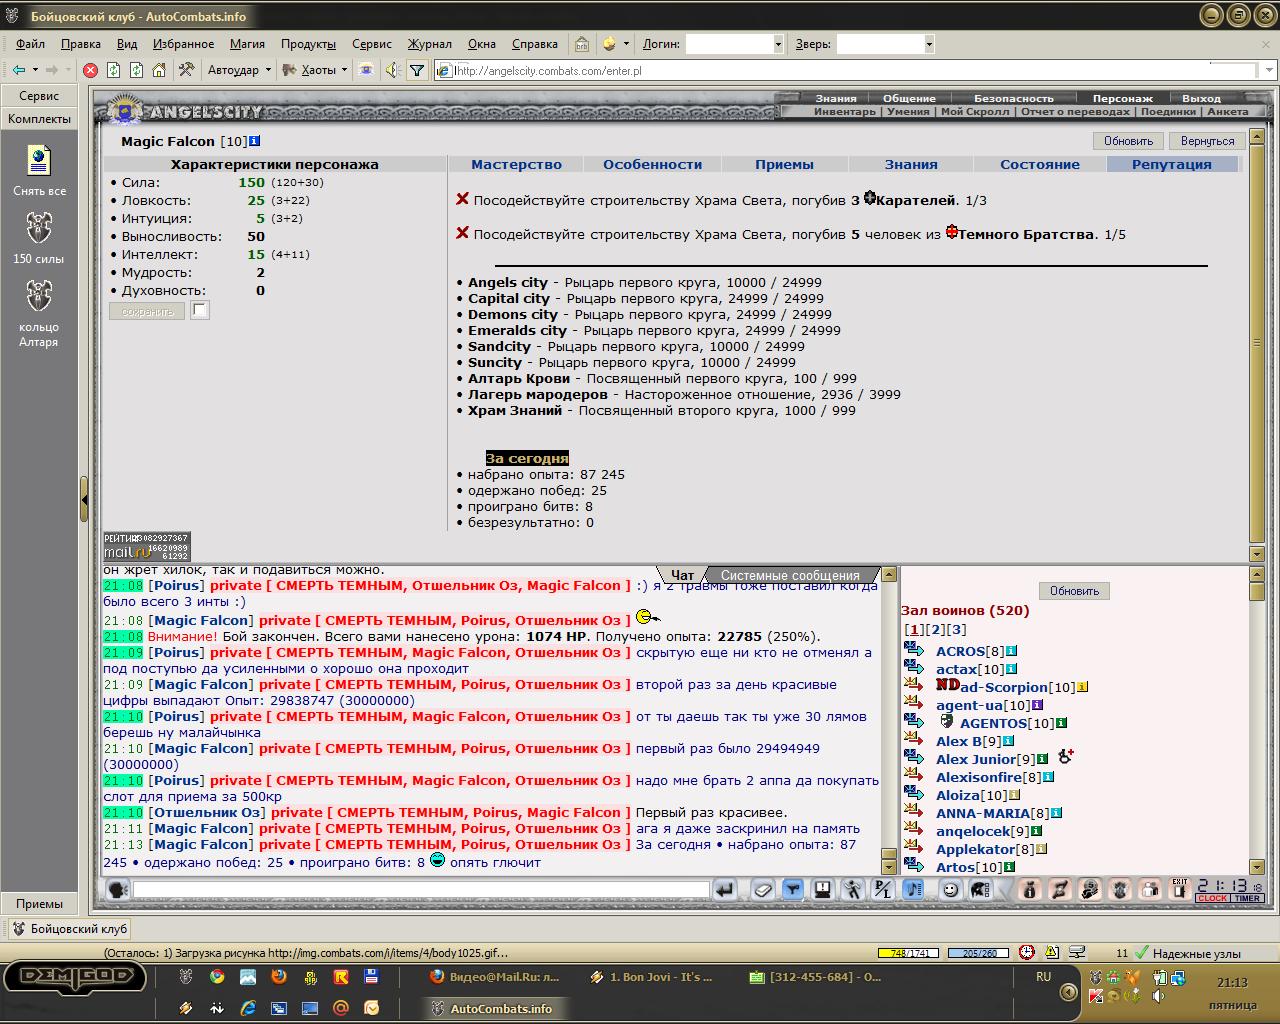This screenshot has height=1024, width=1280.
Task: Click the EXIT door icon in game bar
Action: coord(1180,888)
